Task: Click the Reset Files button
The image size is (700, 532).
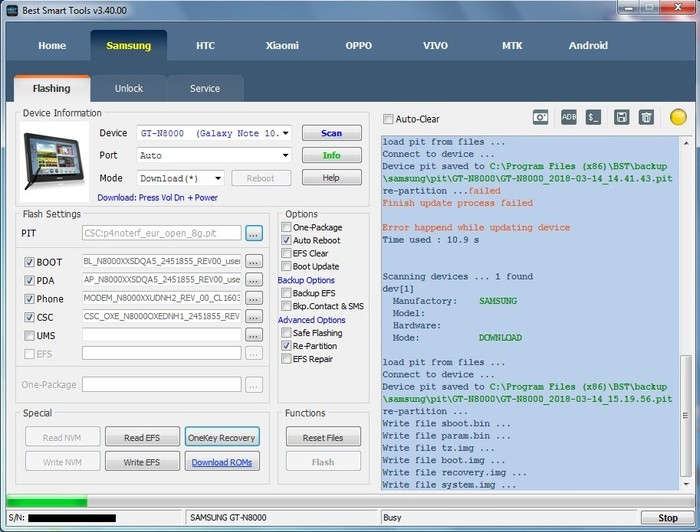Action: click(x=323, y=437)
